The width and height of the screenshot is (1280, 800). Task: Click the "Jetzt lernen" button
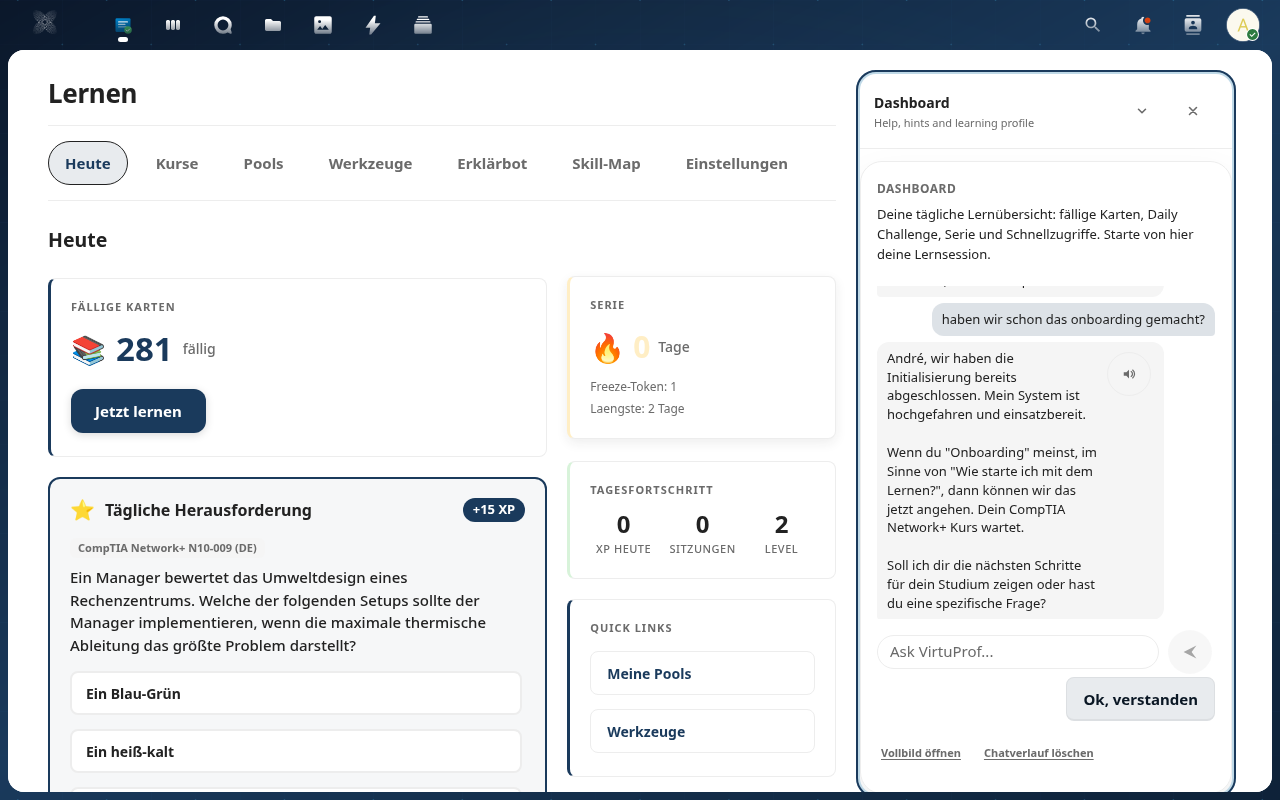(138, 411)
